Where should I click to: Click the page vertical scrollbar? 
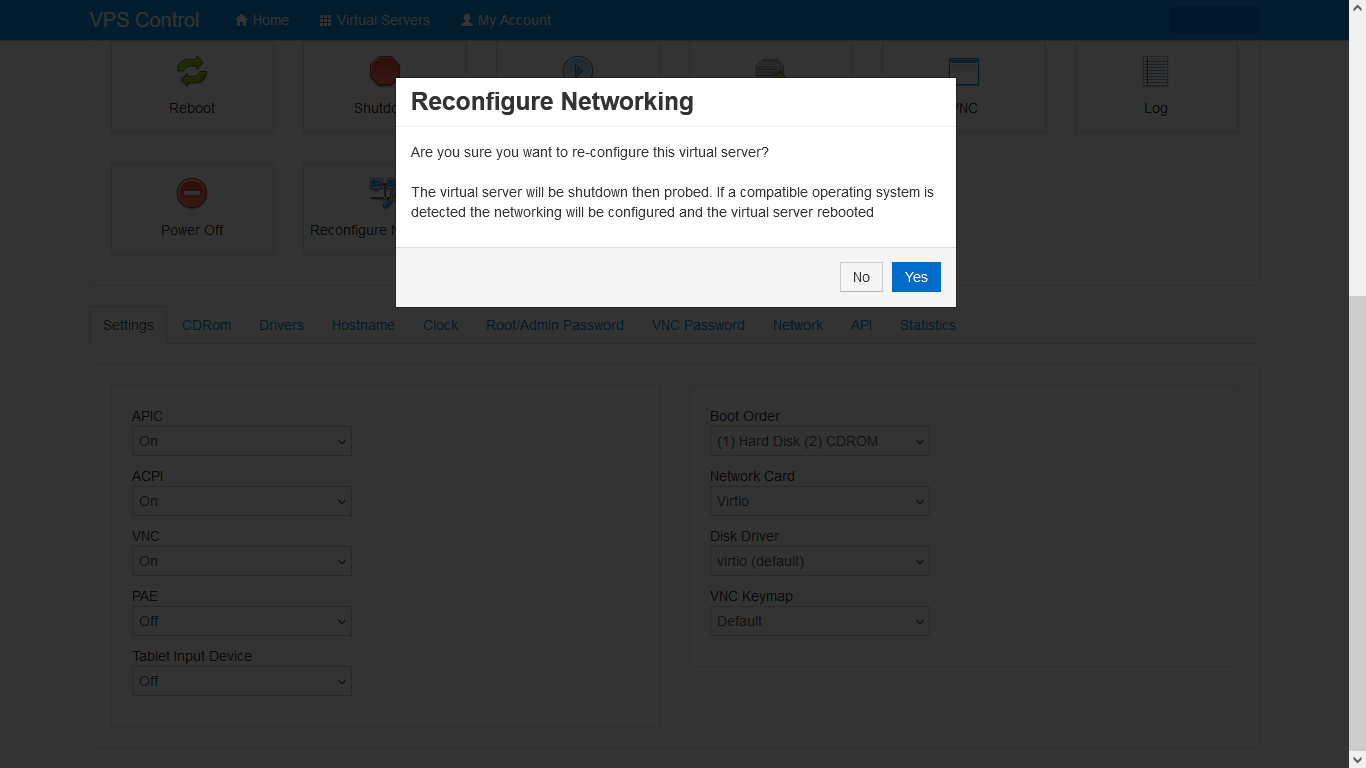pyautogui.click(x=1357, y=500)
